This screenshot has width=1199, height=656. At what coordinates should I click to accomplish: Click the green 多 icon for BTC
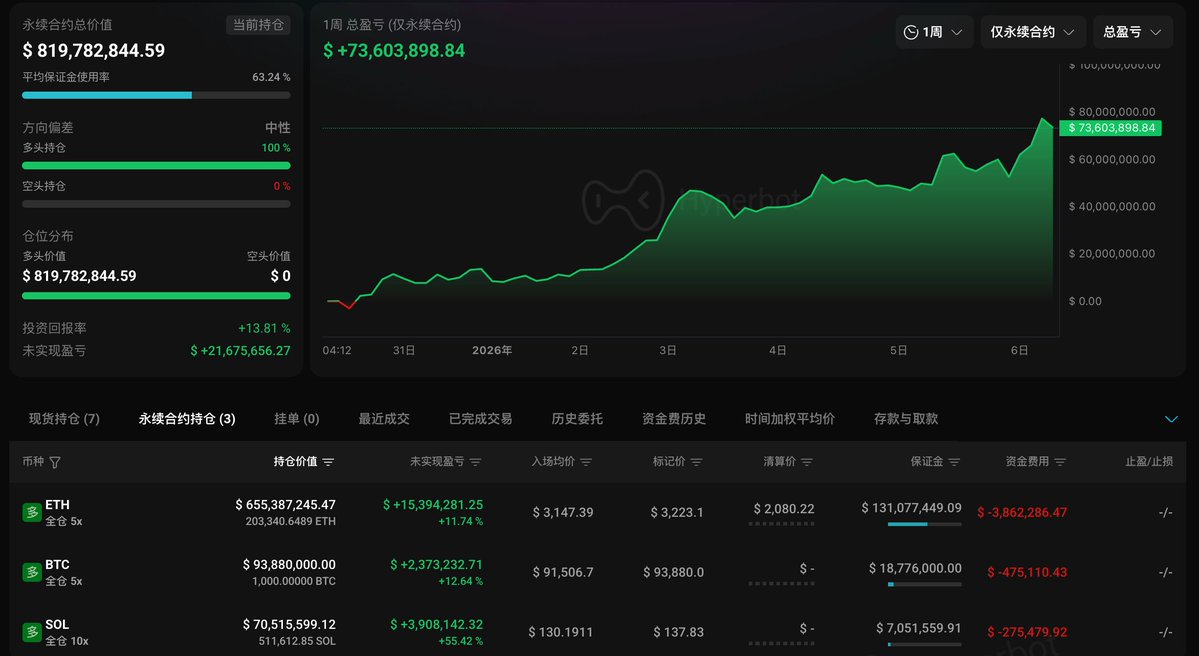point(32,572)
